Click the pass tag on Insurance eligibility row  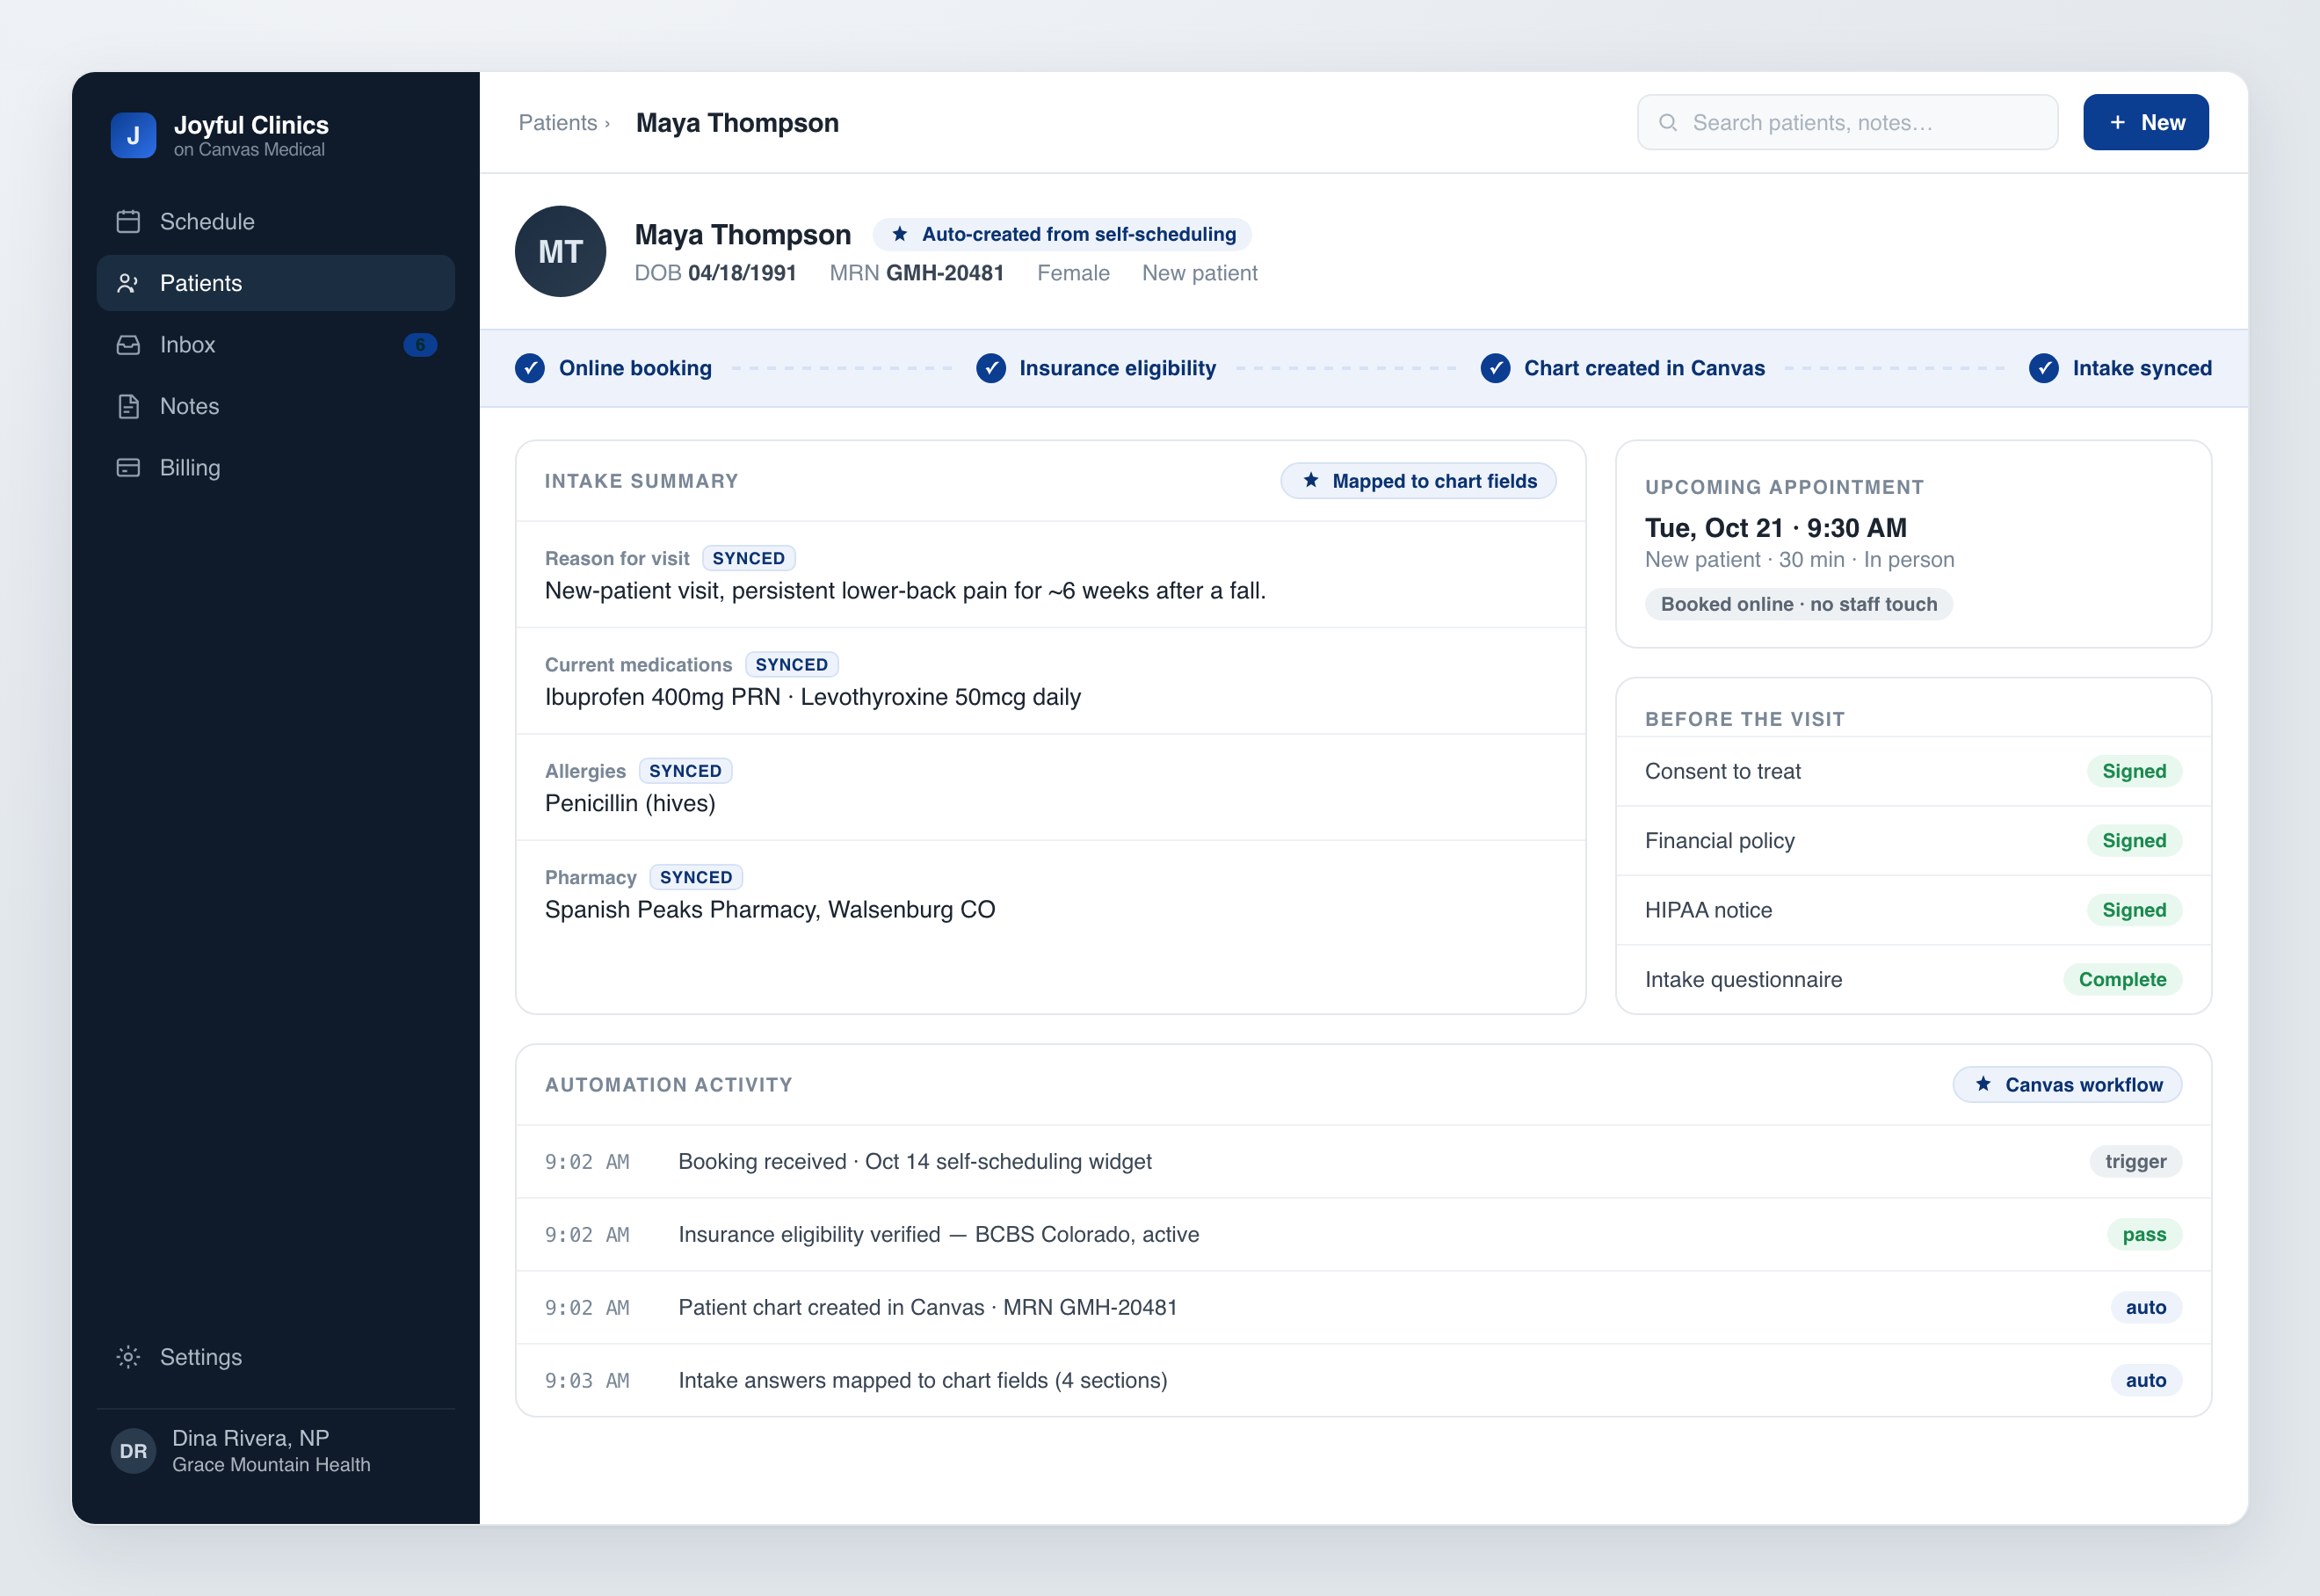[x=2144, y=1234]
